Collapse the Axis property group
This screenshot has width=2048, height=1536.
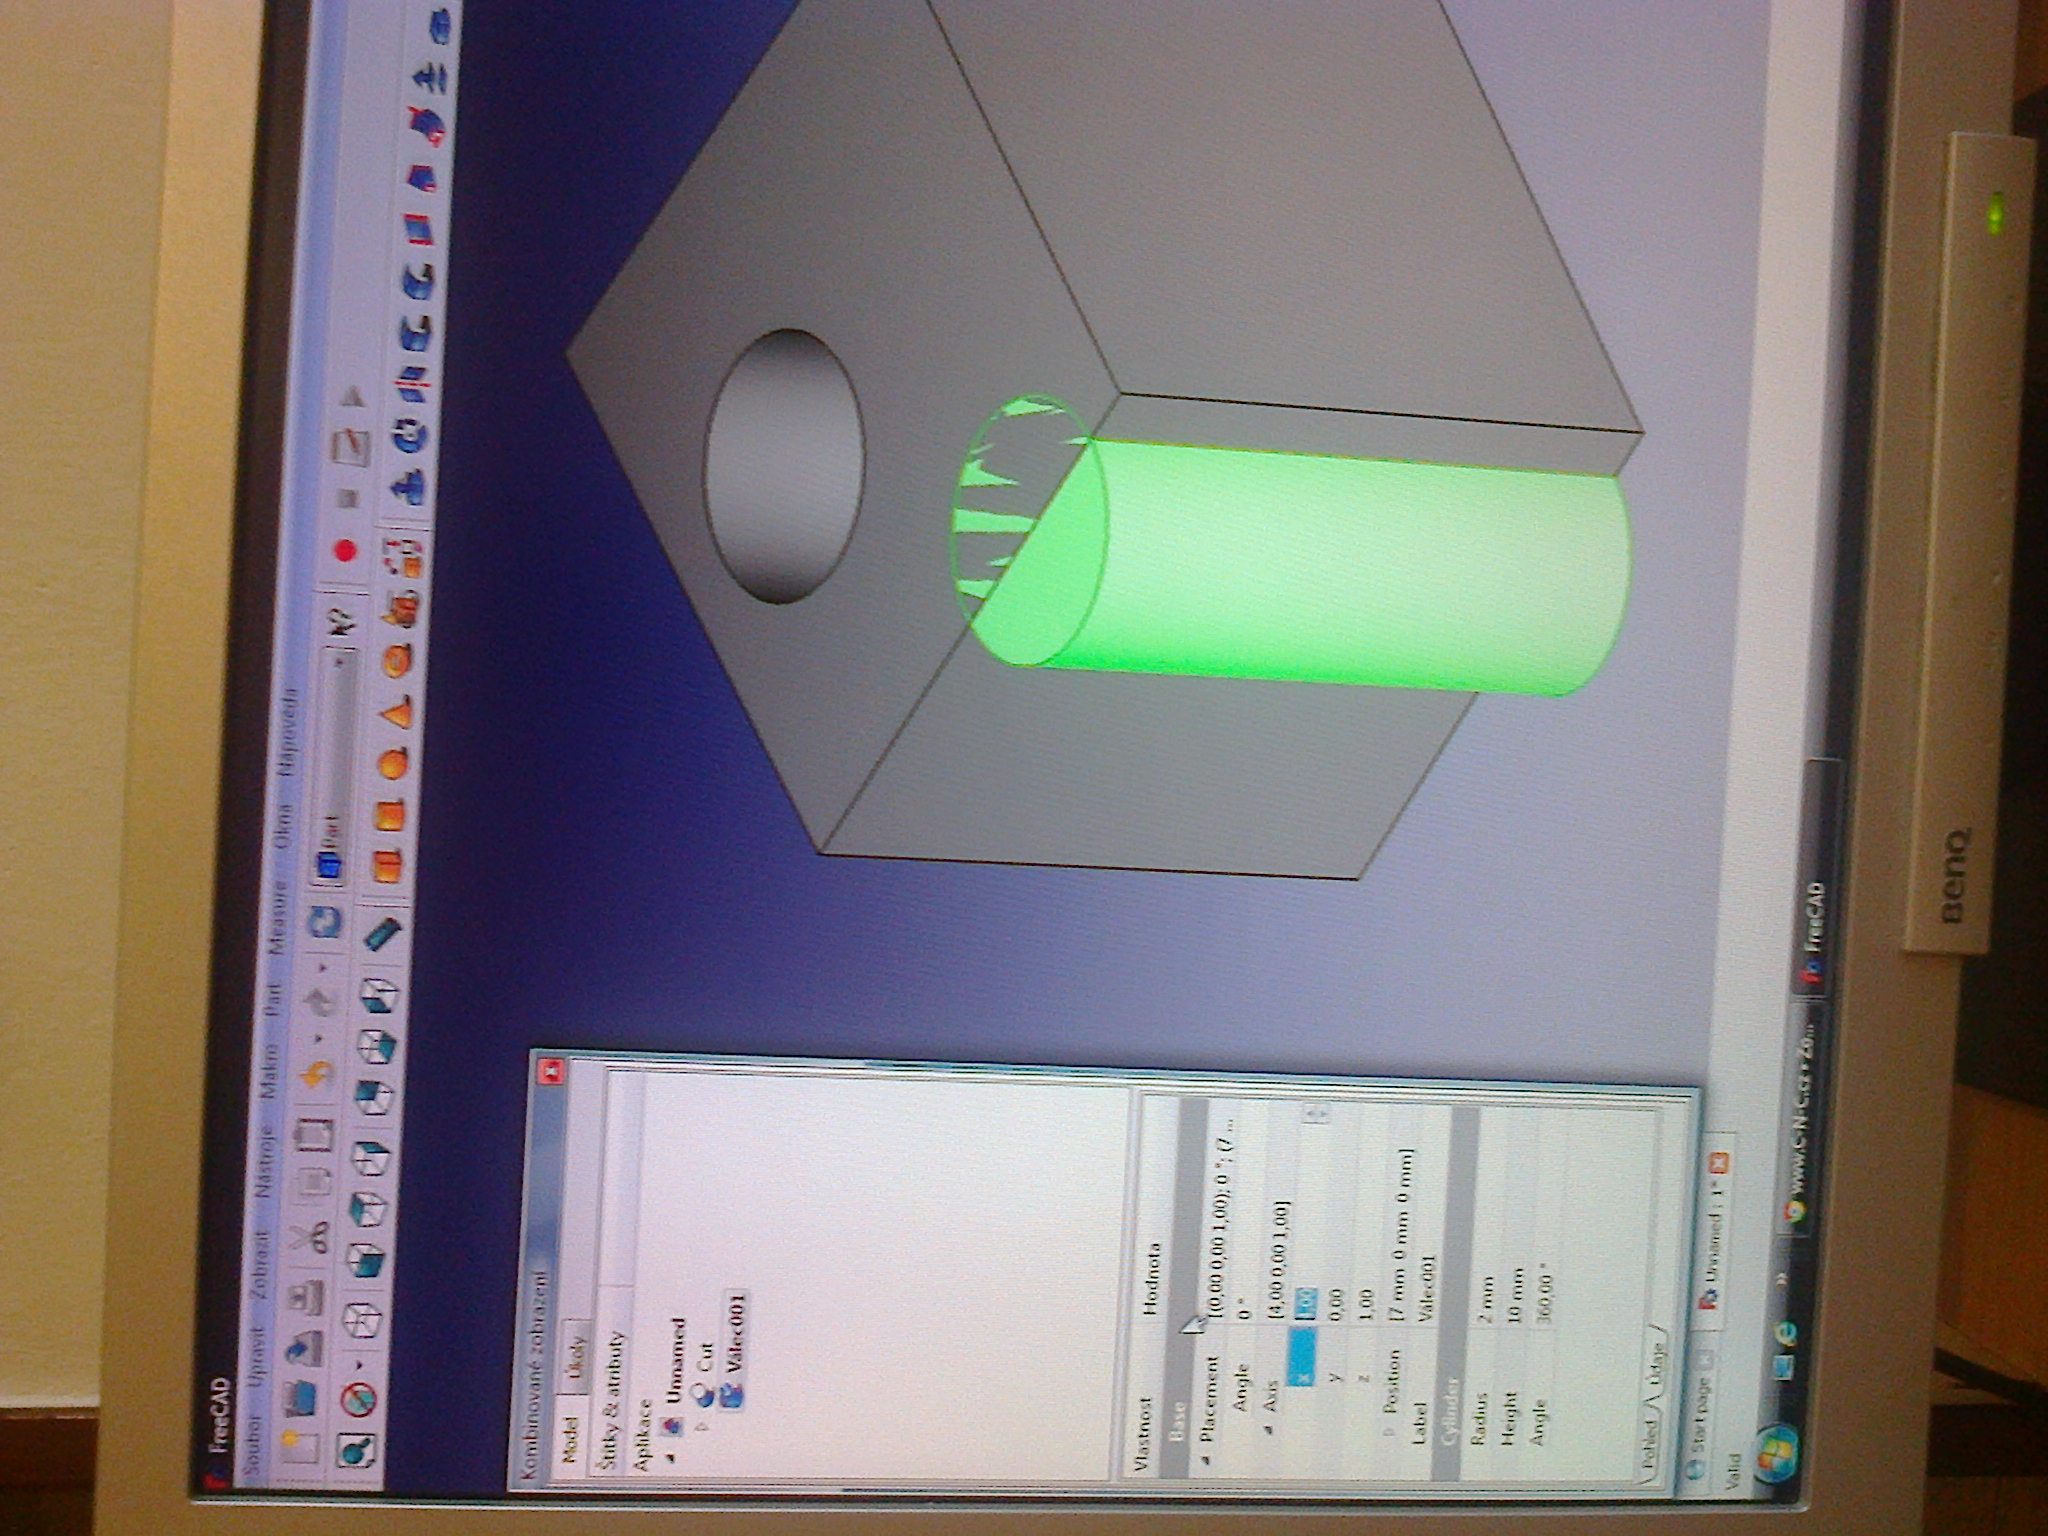coord(1269,1431)
